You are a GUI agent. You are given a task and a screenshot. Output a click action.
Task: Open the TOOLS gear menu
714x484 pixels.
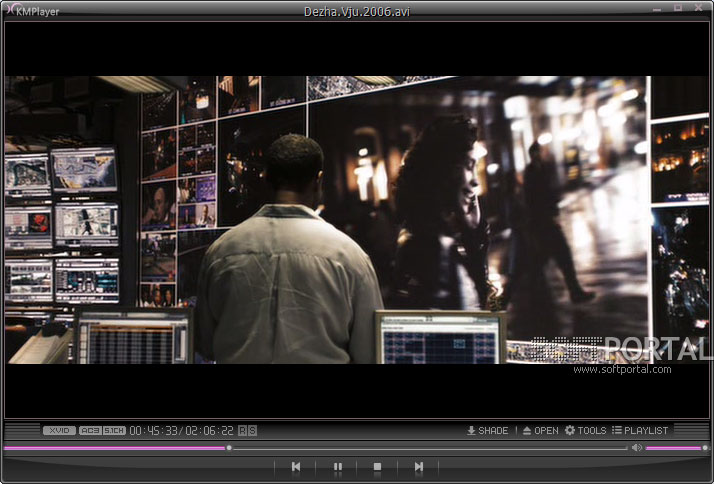[x=585, y=430]
